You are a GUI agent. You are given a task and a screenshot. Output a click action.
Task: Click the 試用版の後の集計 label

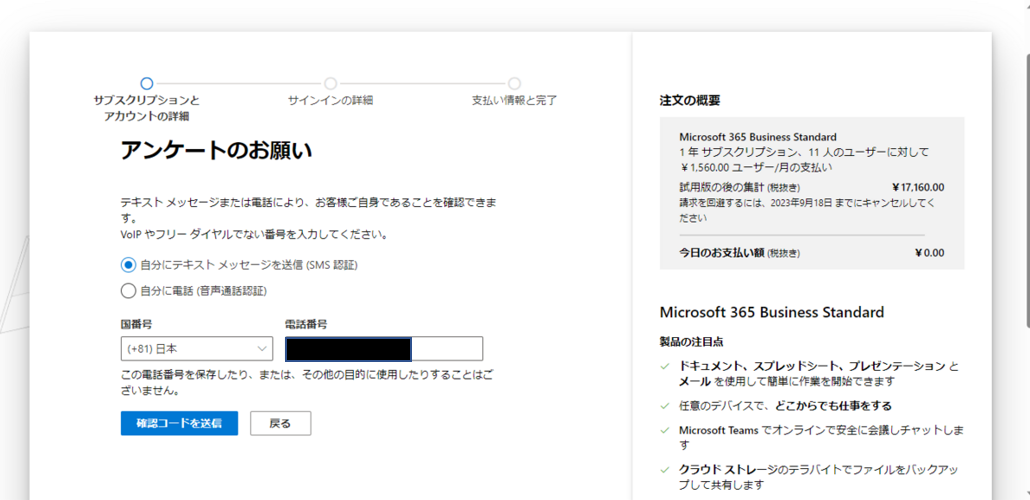click(x=740, y=187)
